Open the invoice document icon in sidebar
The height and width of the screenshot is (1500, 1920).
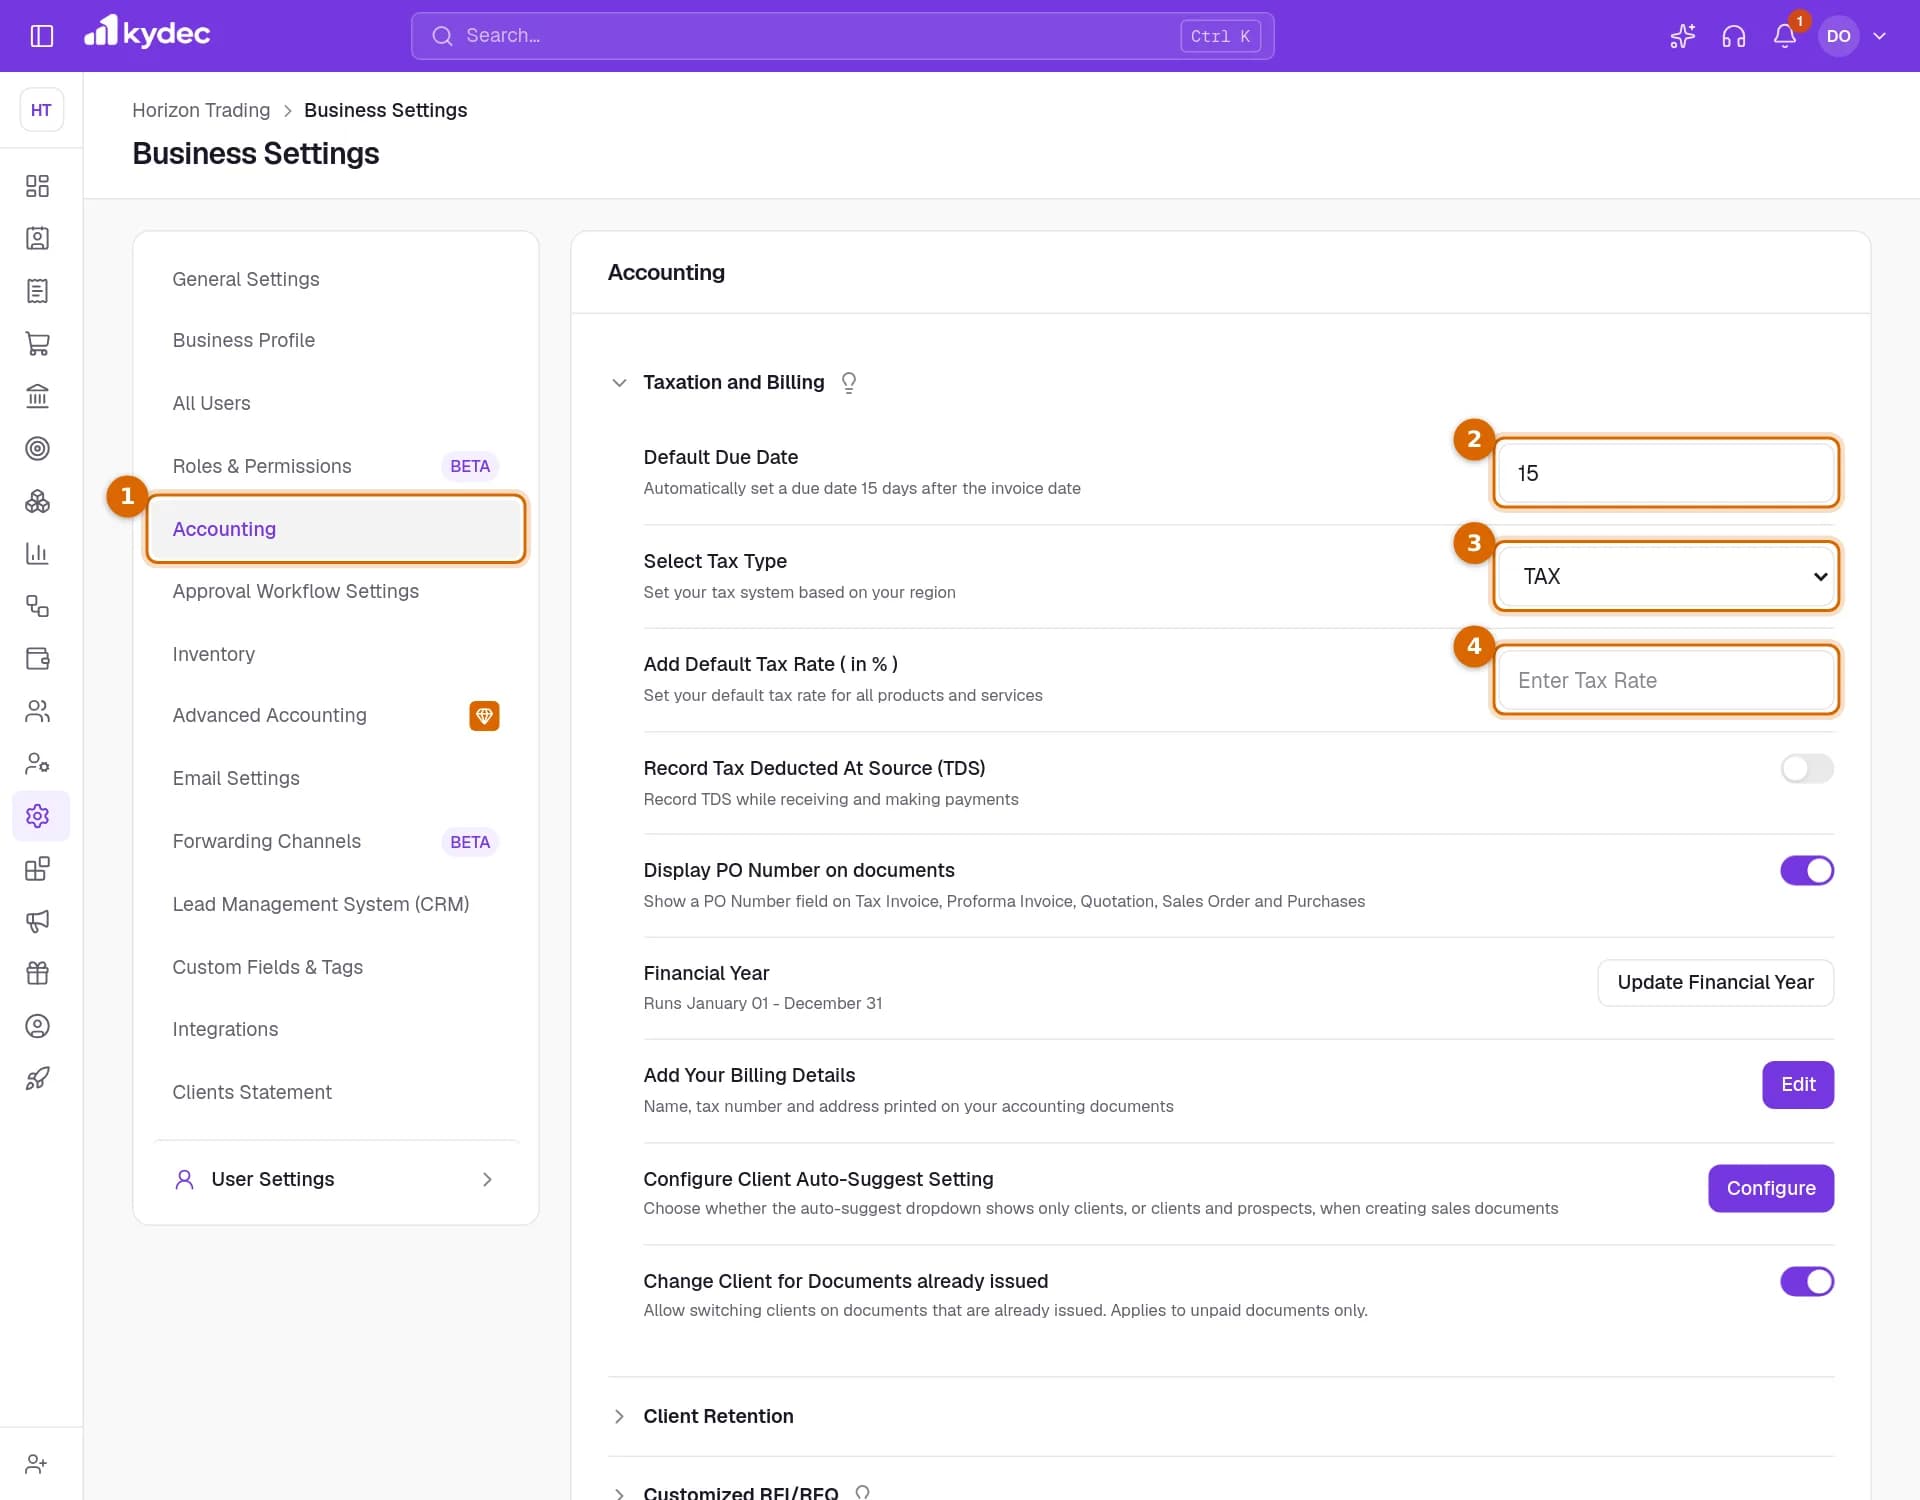tap(37, 291)
